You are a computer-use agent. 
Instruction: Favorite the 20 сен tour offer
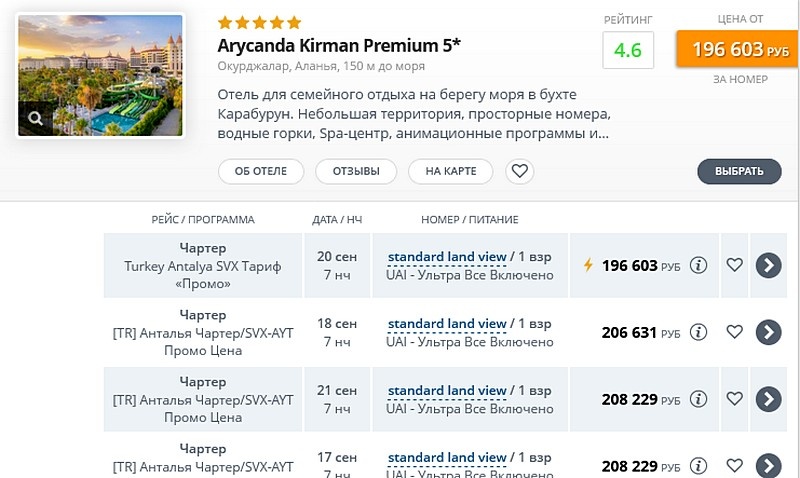point(735,265)
